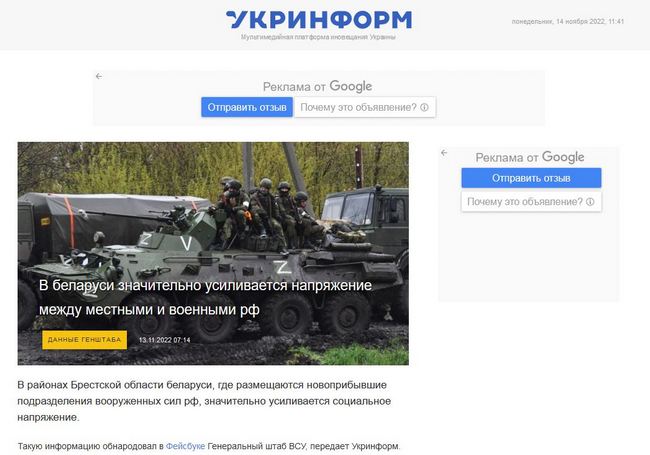650x455 pixels.
Task: Click the 'Реклама от' label in the top banner
Action: (294, 87)
